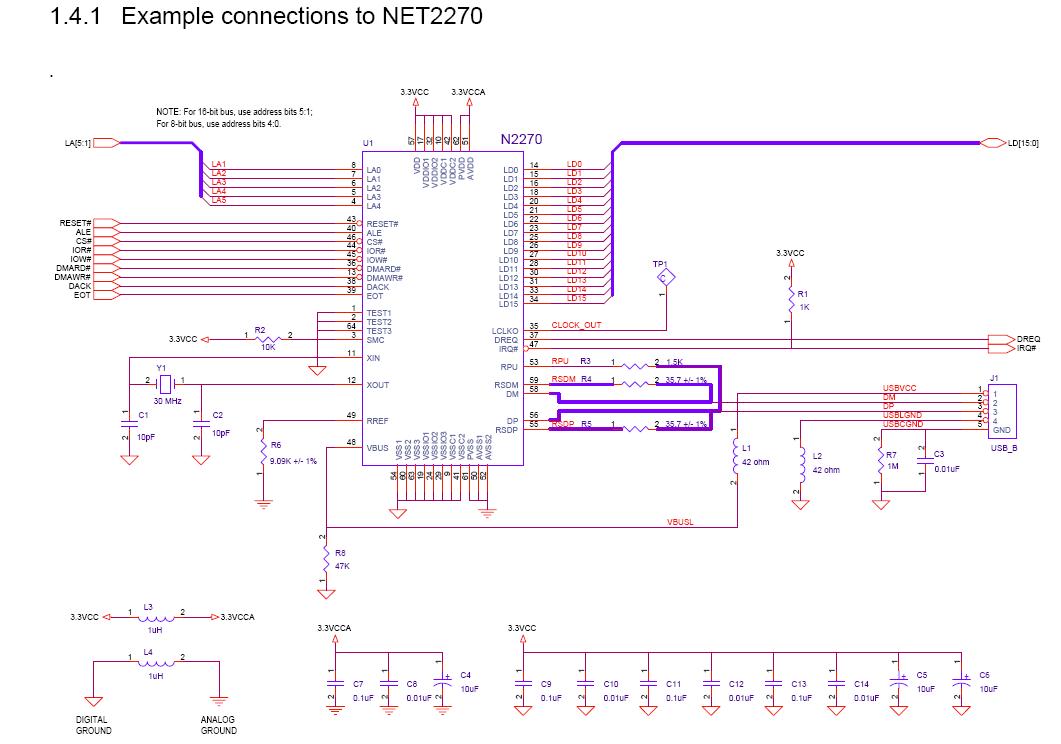This screenshot has height=744, width=1061.
Task: Click the R3 1.5K resistor symbol
Action: click(635, 366)
